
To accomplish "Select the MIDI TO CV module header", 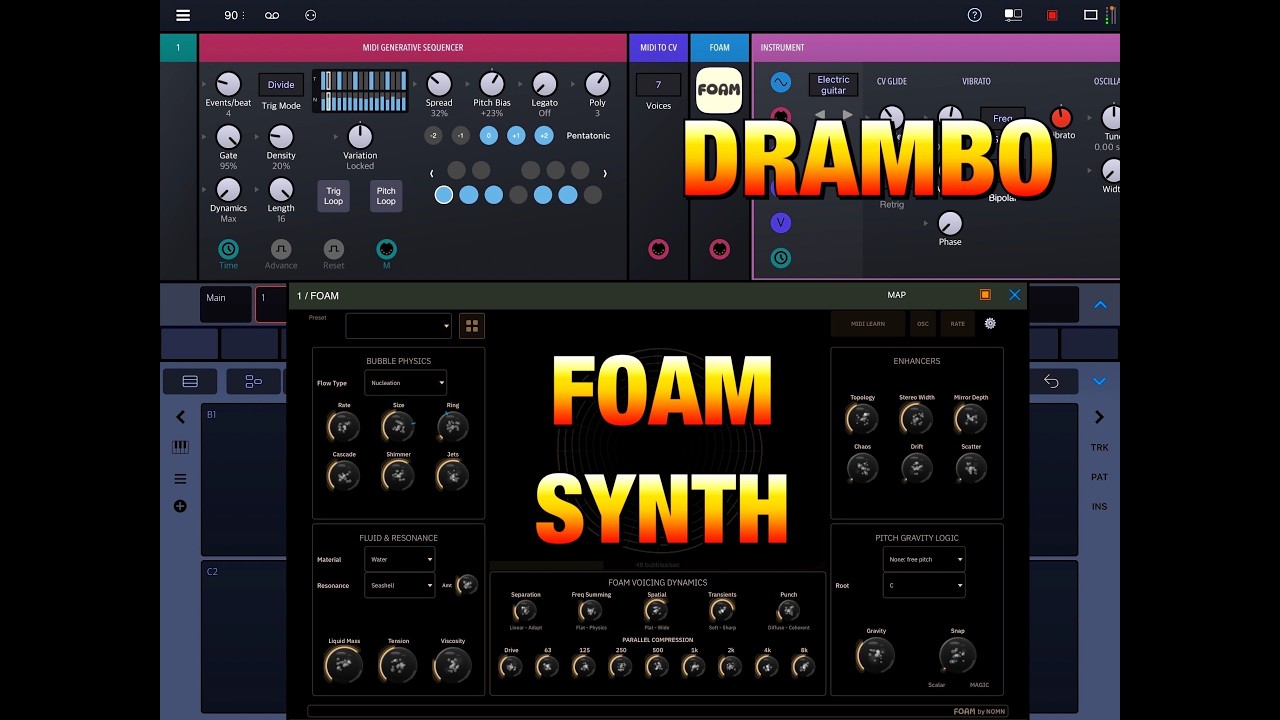I will point(658,47).
